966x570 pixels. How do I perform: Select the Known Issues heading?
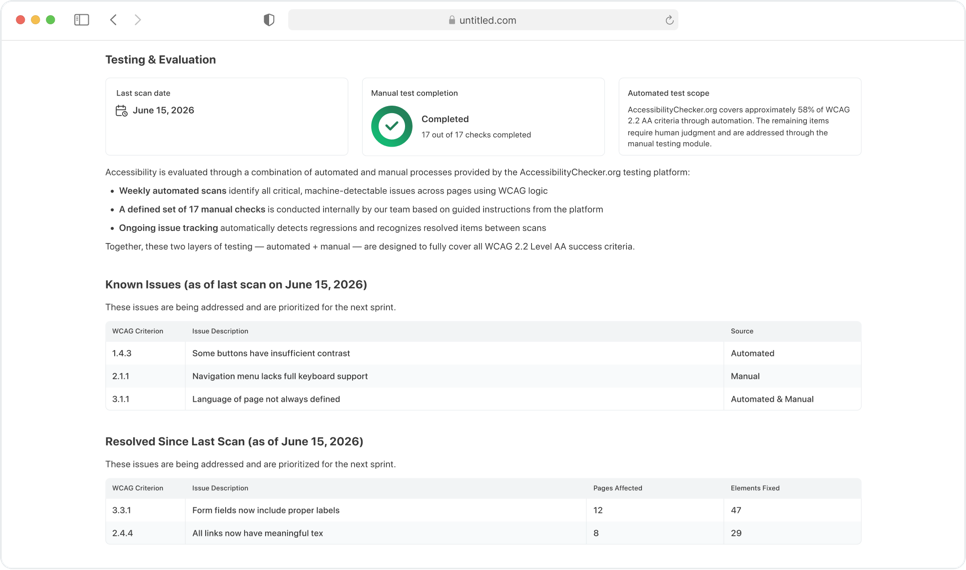pos(236,285)
